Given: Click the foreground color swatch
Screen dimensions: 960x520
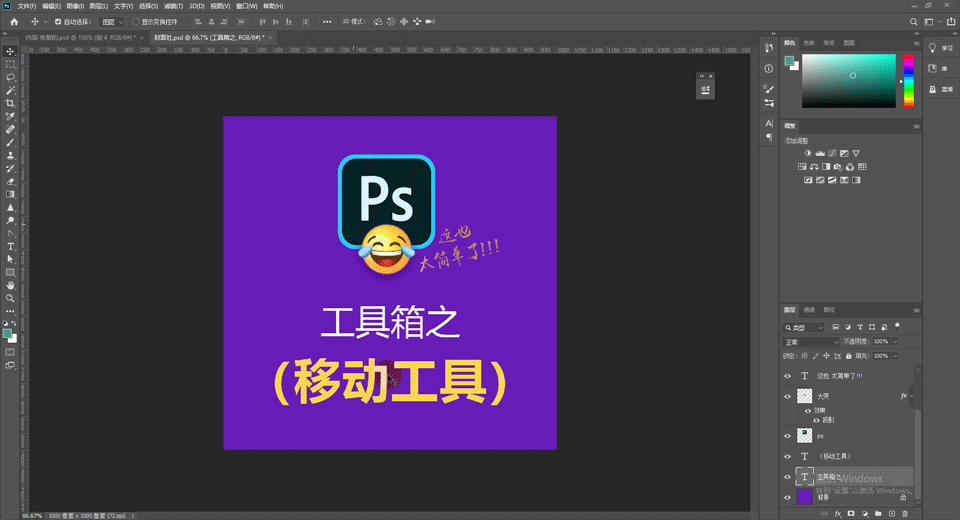Looking at the screenshot, I should (x=7, y=332).
